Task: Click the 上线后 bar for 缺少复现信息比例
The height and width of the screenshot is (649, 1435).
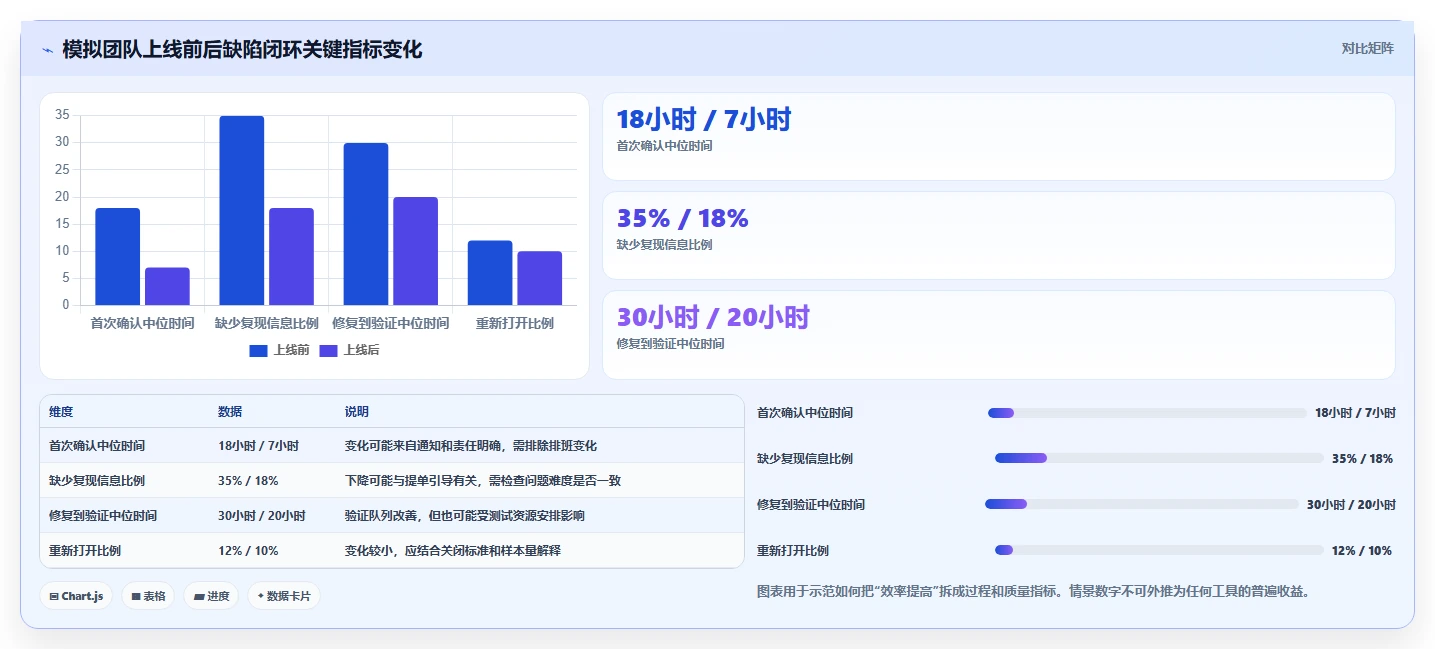Action: pos(291,257)
